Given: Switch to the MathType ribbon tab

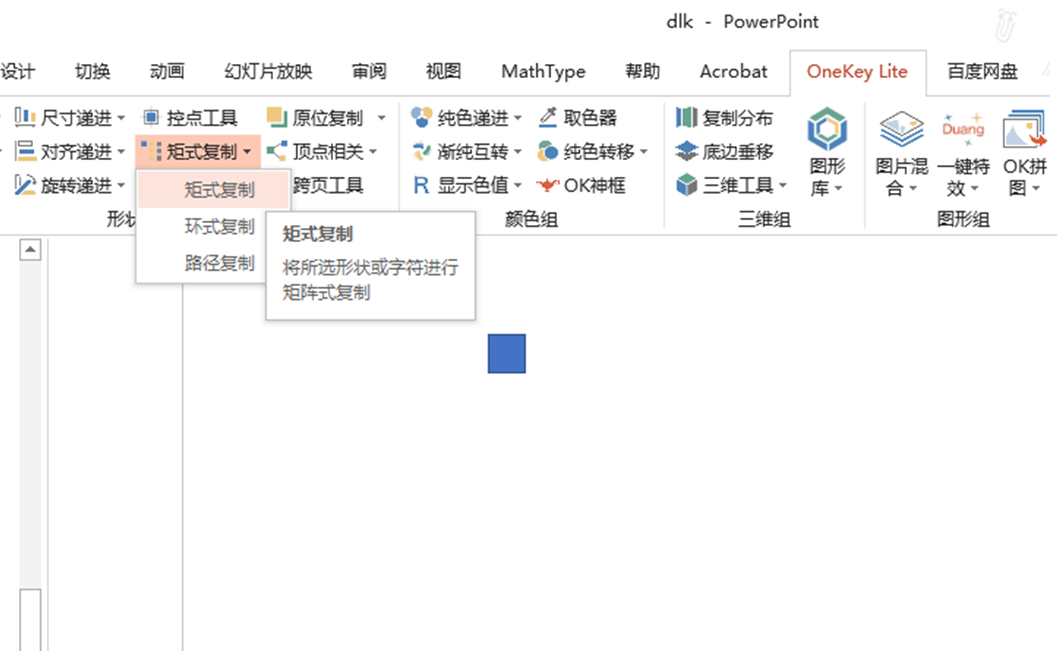Looking at the screenshot, I should click(x=543, y=71).
